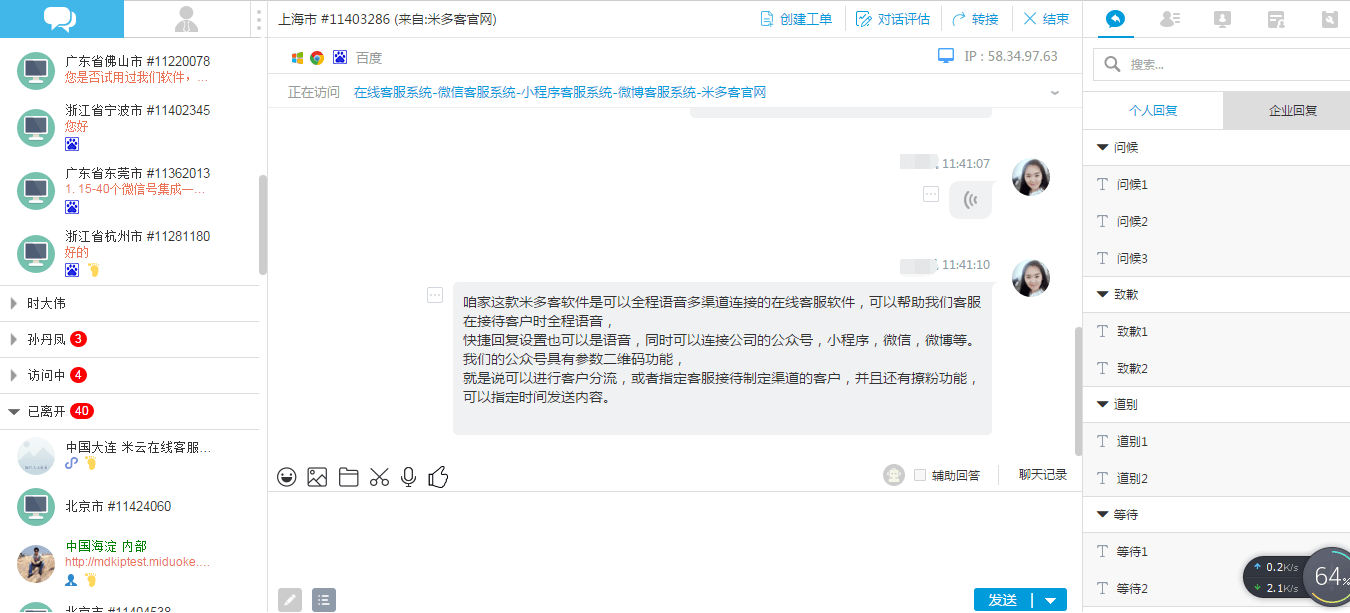Switch to 企业回复 tab
The width and height of the screenshot is (1350, 613).
point(1287,110)
